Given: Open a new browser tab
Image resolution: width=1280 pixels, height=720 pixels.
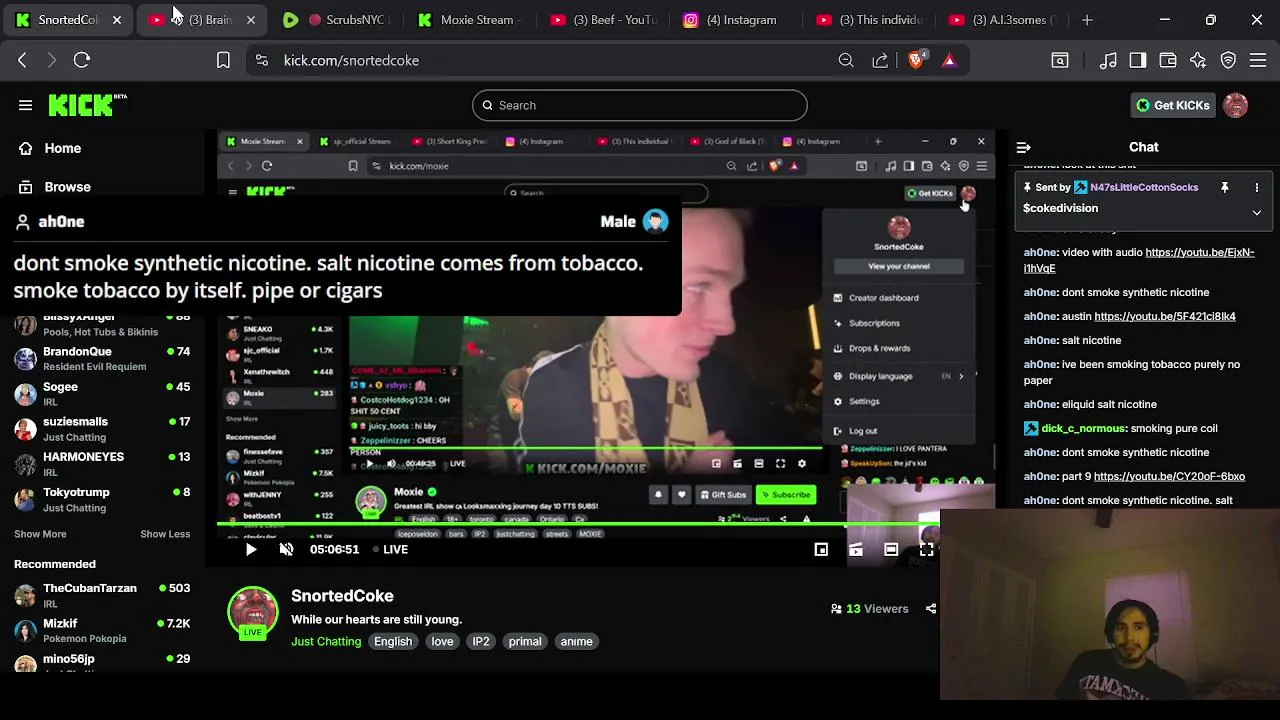Looking at the screenshot, I should 1087,20.
